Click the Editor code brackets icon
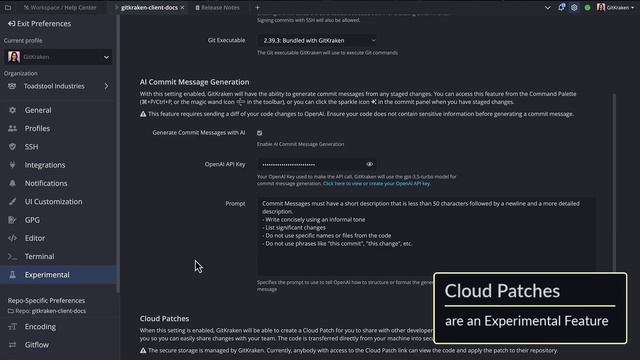The height and width of the screenshot is (360, 640). pos(13,238)
